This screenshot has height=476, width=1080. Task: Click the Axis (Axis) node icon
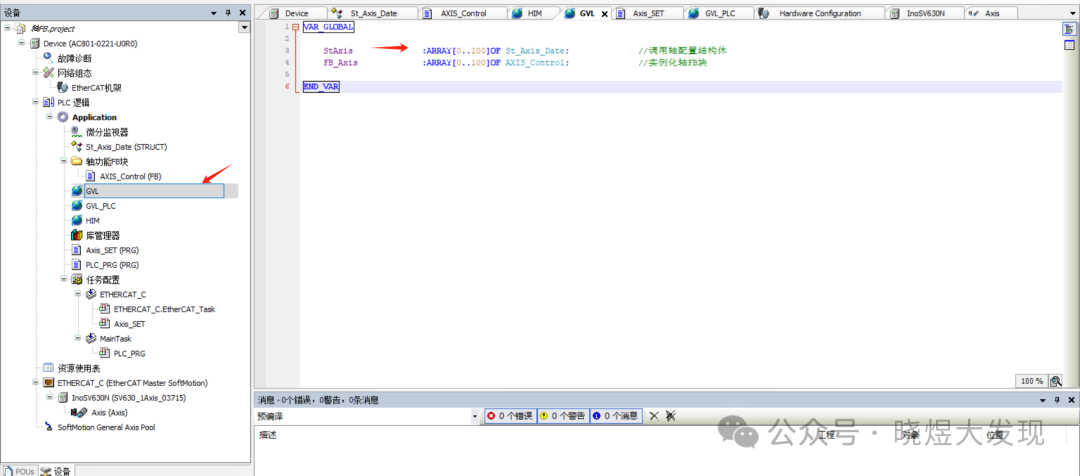point(83,412)
